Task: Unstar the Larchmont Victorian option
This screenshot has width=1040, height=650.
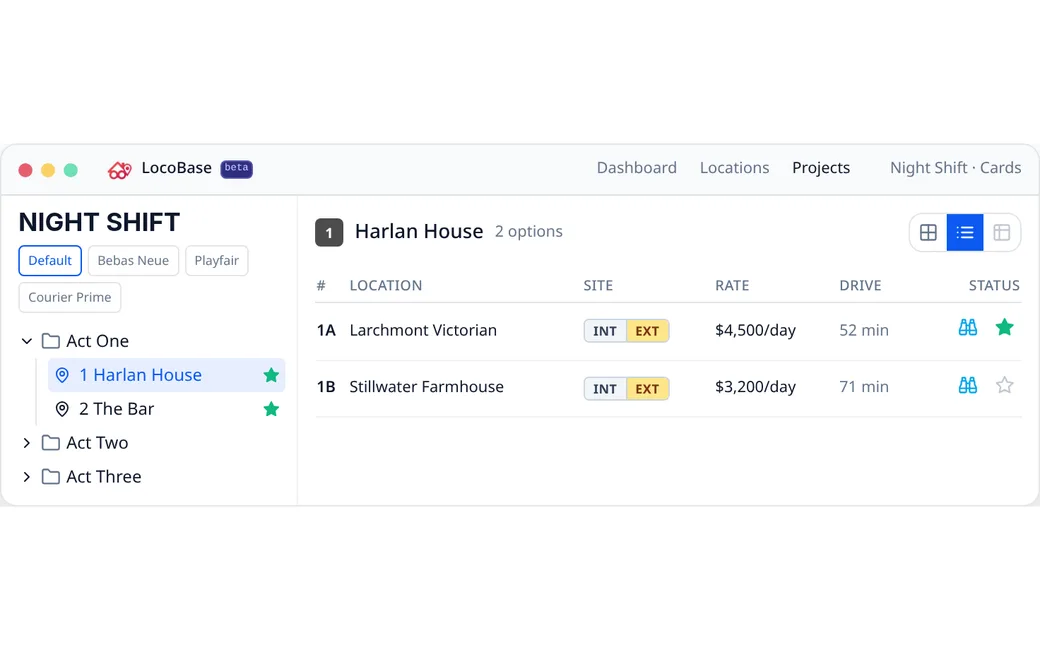Action: [x=1004, y=327]
